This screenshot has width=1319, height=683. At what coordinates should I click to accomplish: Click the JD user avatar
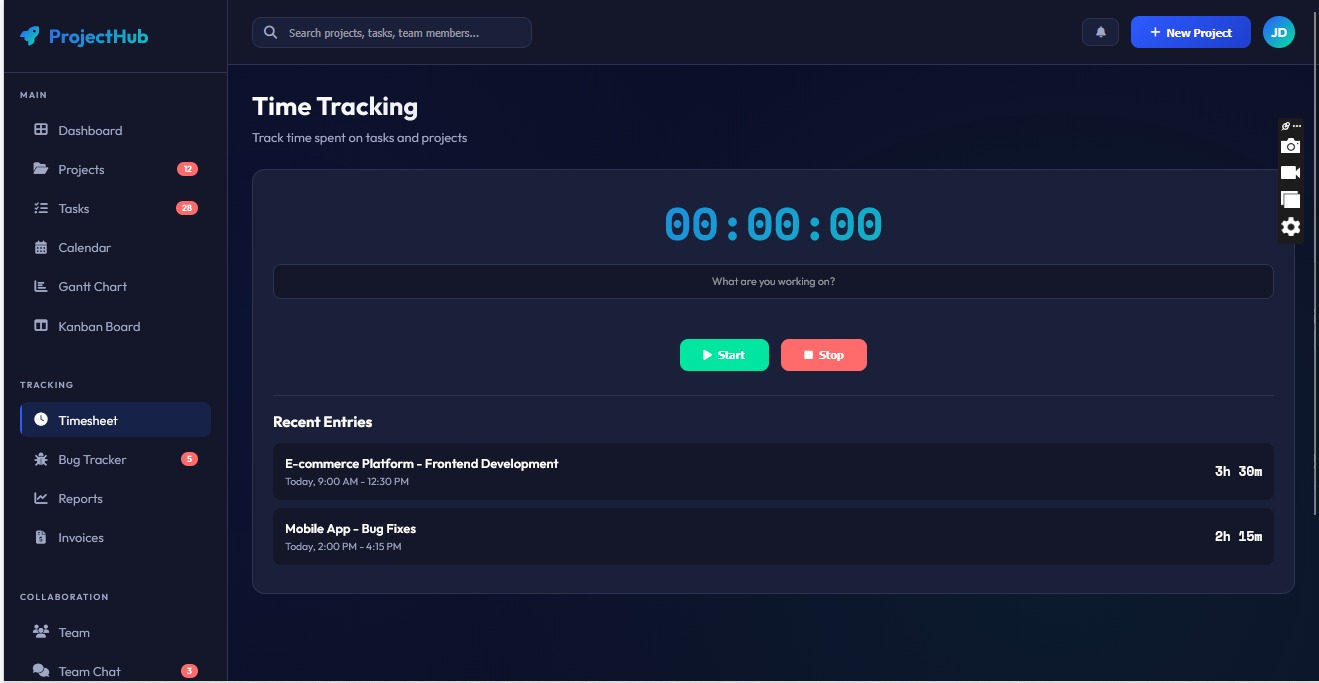pyautogui.click(x=1278, y=32)
